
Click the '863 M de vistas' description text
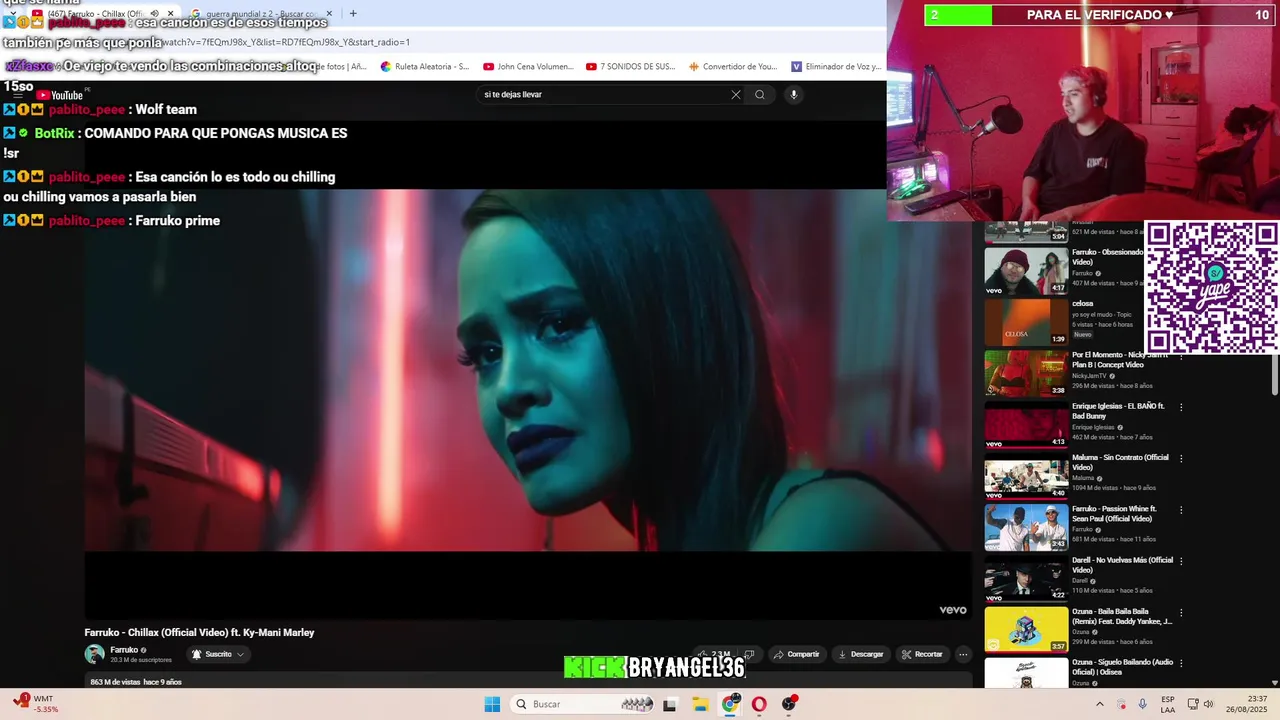point(136,682)
